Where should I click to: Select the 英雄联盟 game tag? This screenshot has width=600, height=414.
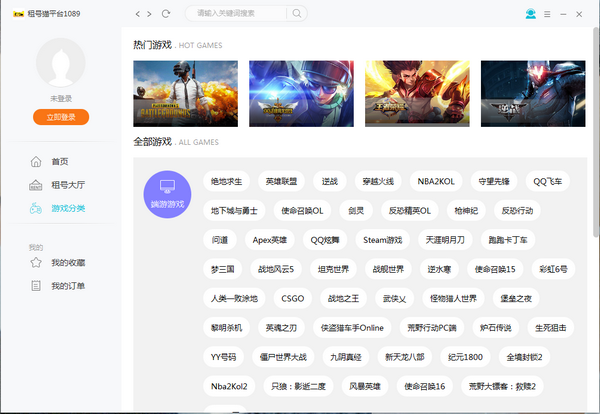281,181
